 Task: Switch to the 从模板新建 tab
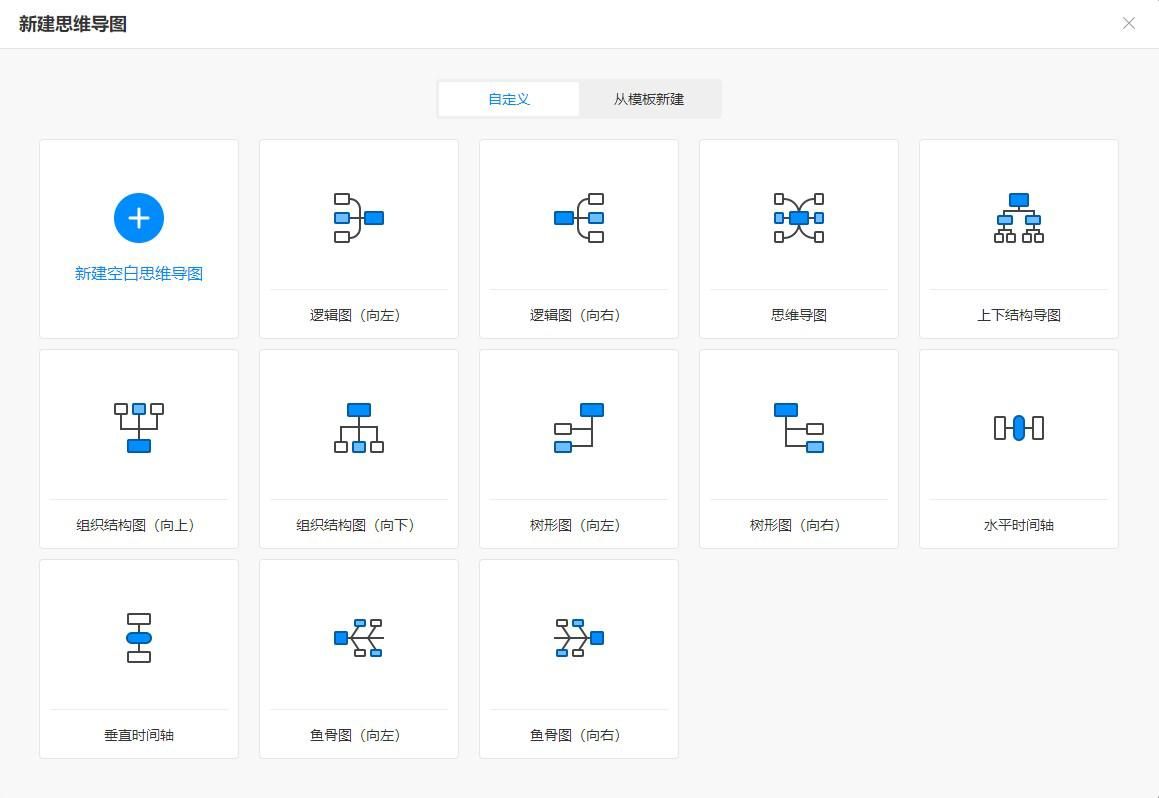649,99
